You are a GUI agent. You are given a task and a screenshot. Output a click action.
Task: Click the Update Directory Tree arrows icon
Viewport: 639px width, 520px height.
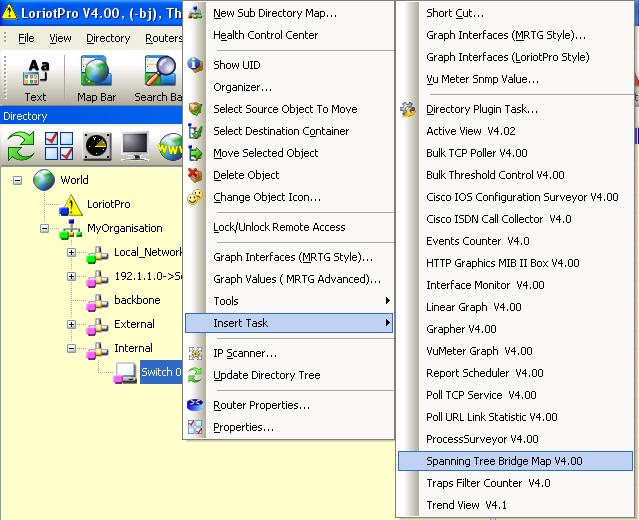click(196, 375)
